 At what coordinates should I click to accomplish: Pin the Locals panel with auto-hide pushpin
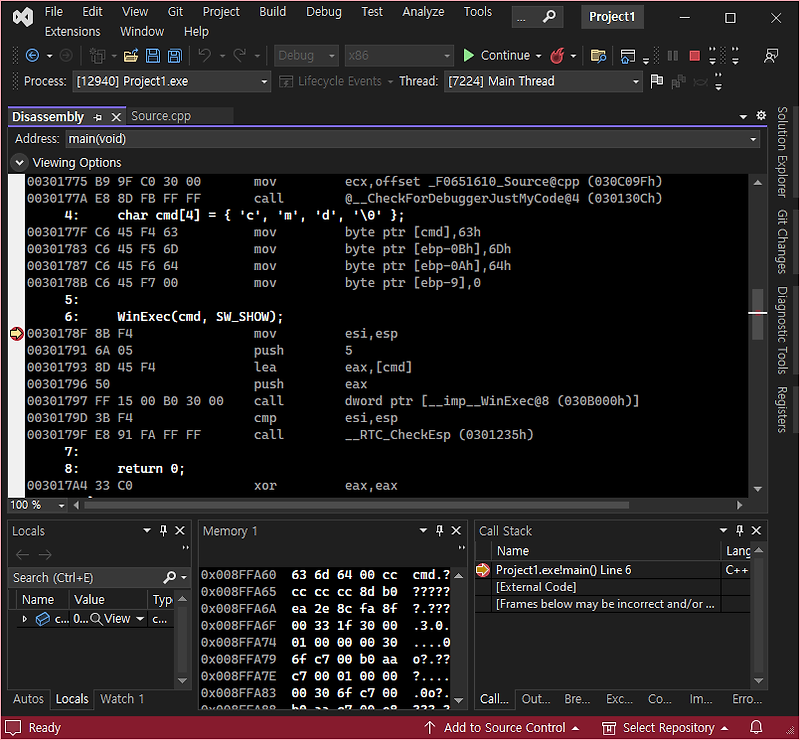pyautogui.click(x=163, y=531)
